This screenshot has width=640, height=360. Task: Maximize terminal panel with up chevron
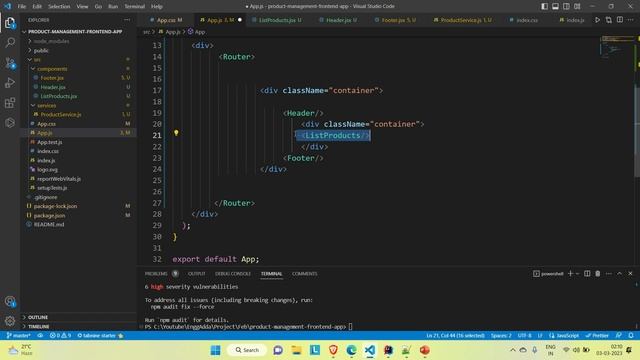619,273
